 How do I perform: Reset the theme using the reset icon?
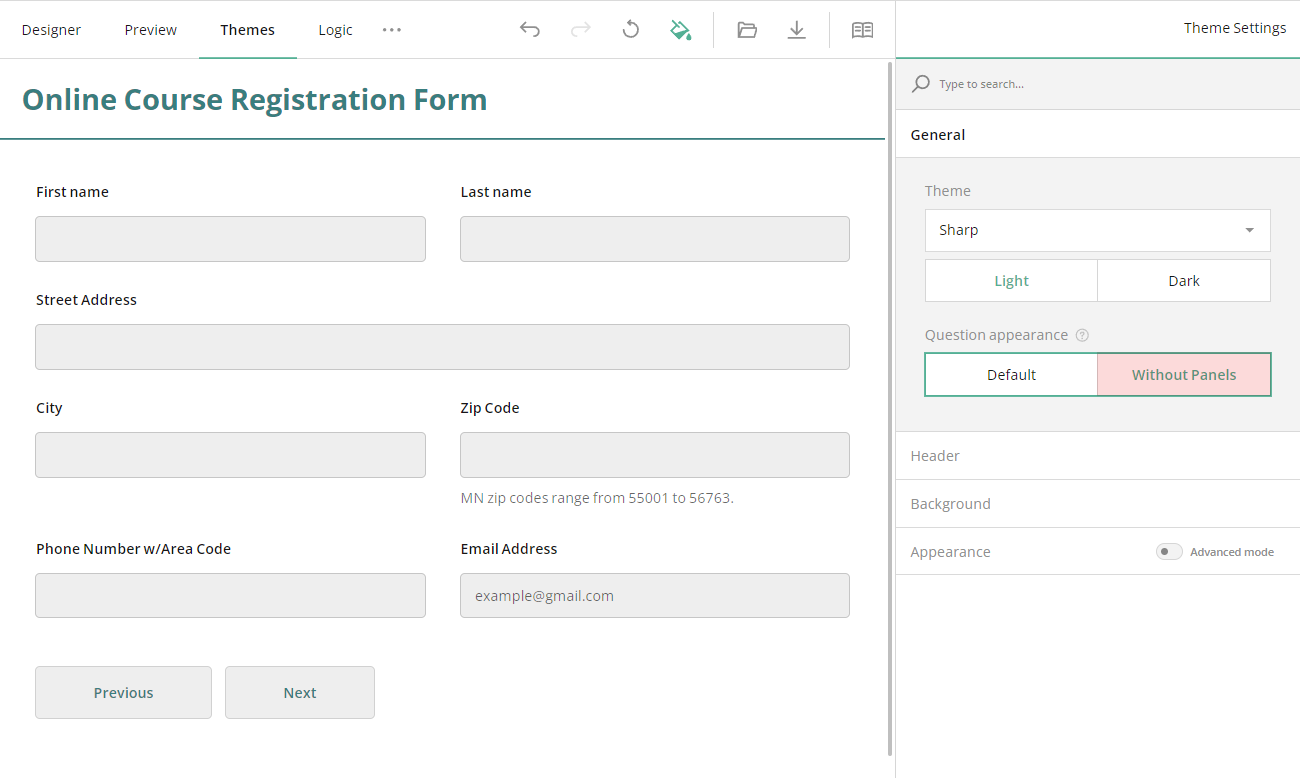(x=630, y=29)
